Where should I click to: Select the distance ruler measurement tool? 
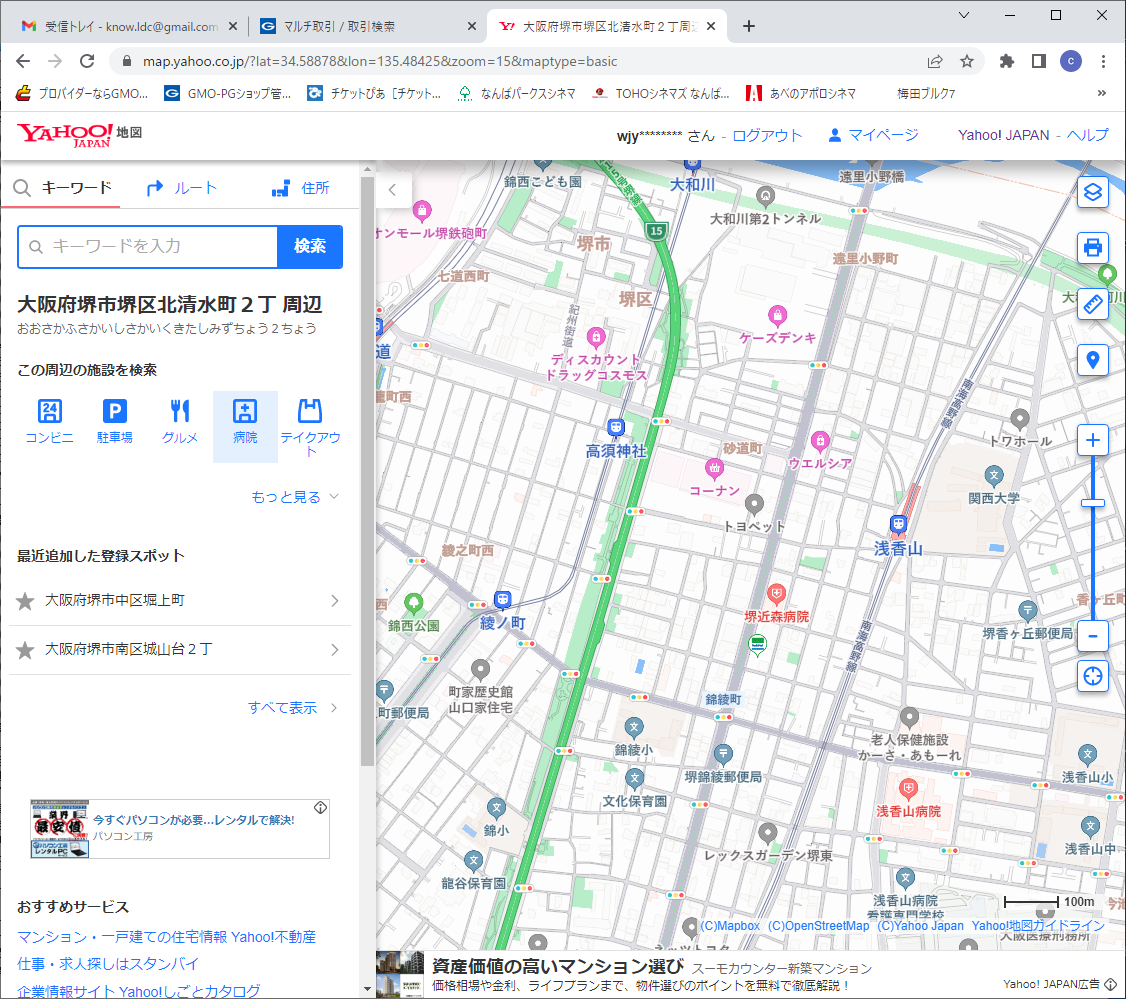tap(1093, 303)
